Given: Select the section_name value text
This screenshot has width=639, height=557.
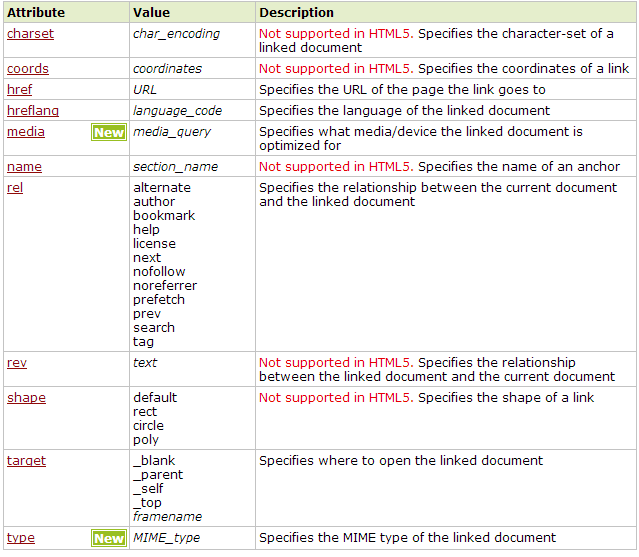Looking at the screenshot, I should [175, 167].
